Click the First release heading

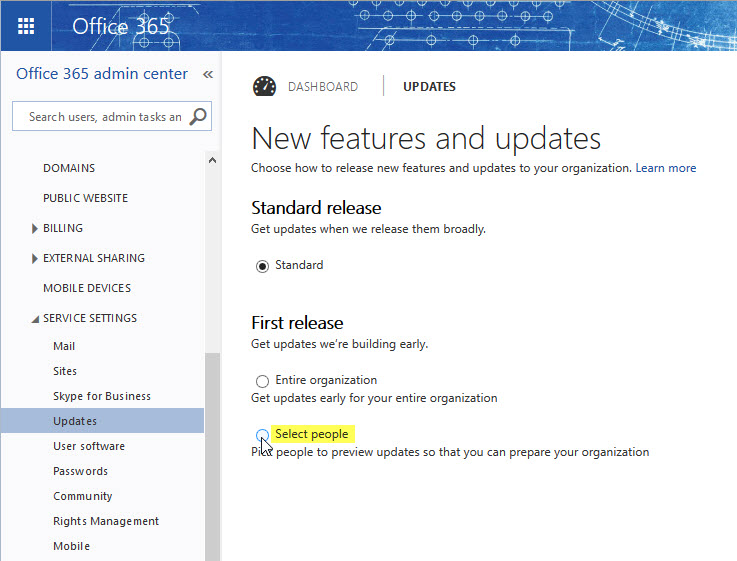pyautogui.click(x=297, y=323)
